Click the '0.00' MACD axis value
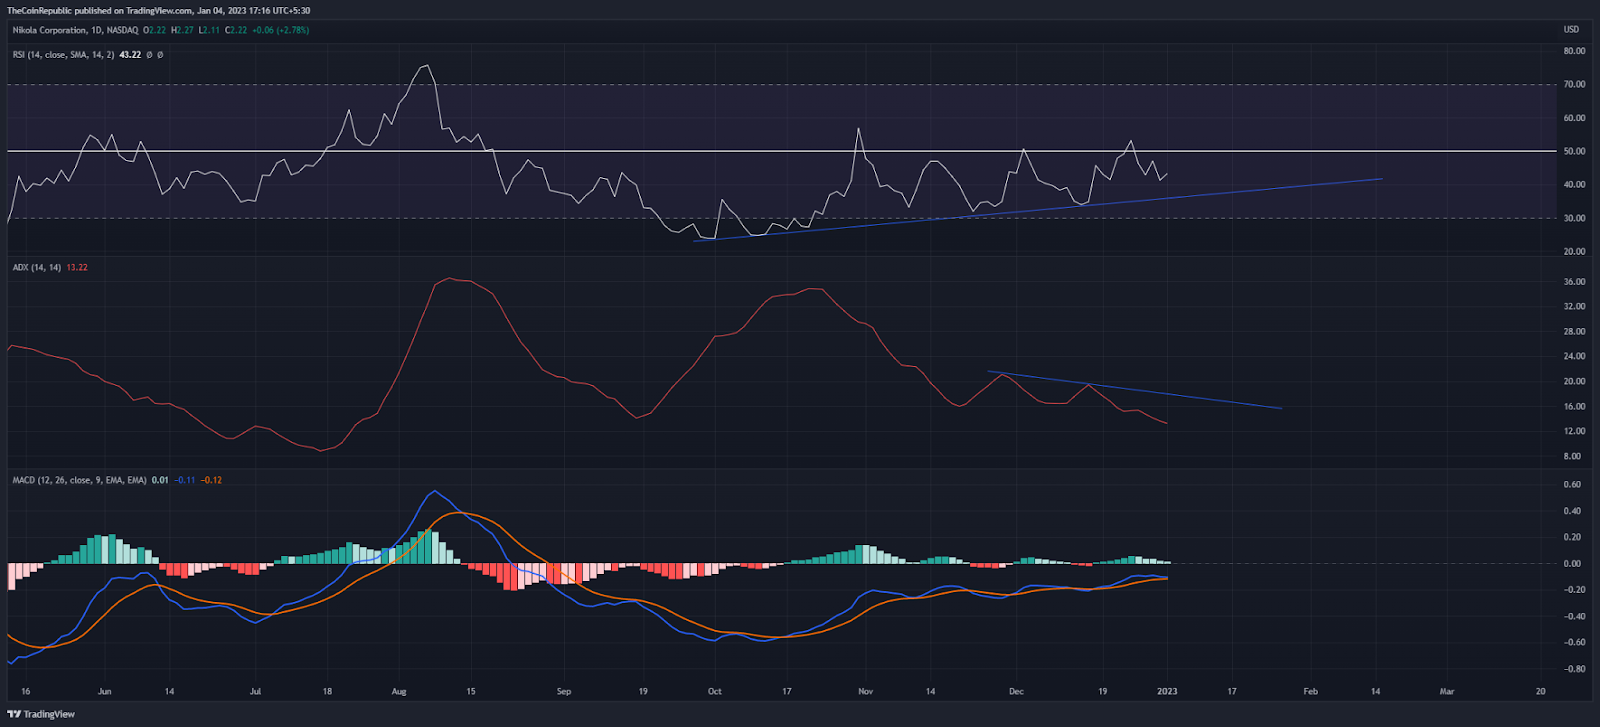Screen dimensions: 1600x727 coord(1574,564)
